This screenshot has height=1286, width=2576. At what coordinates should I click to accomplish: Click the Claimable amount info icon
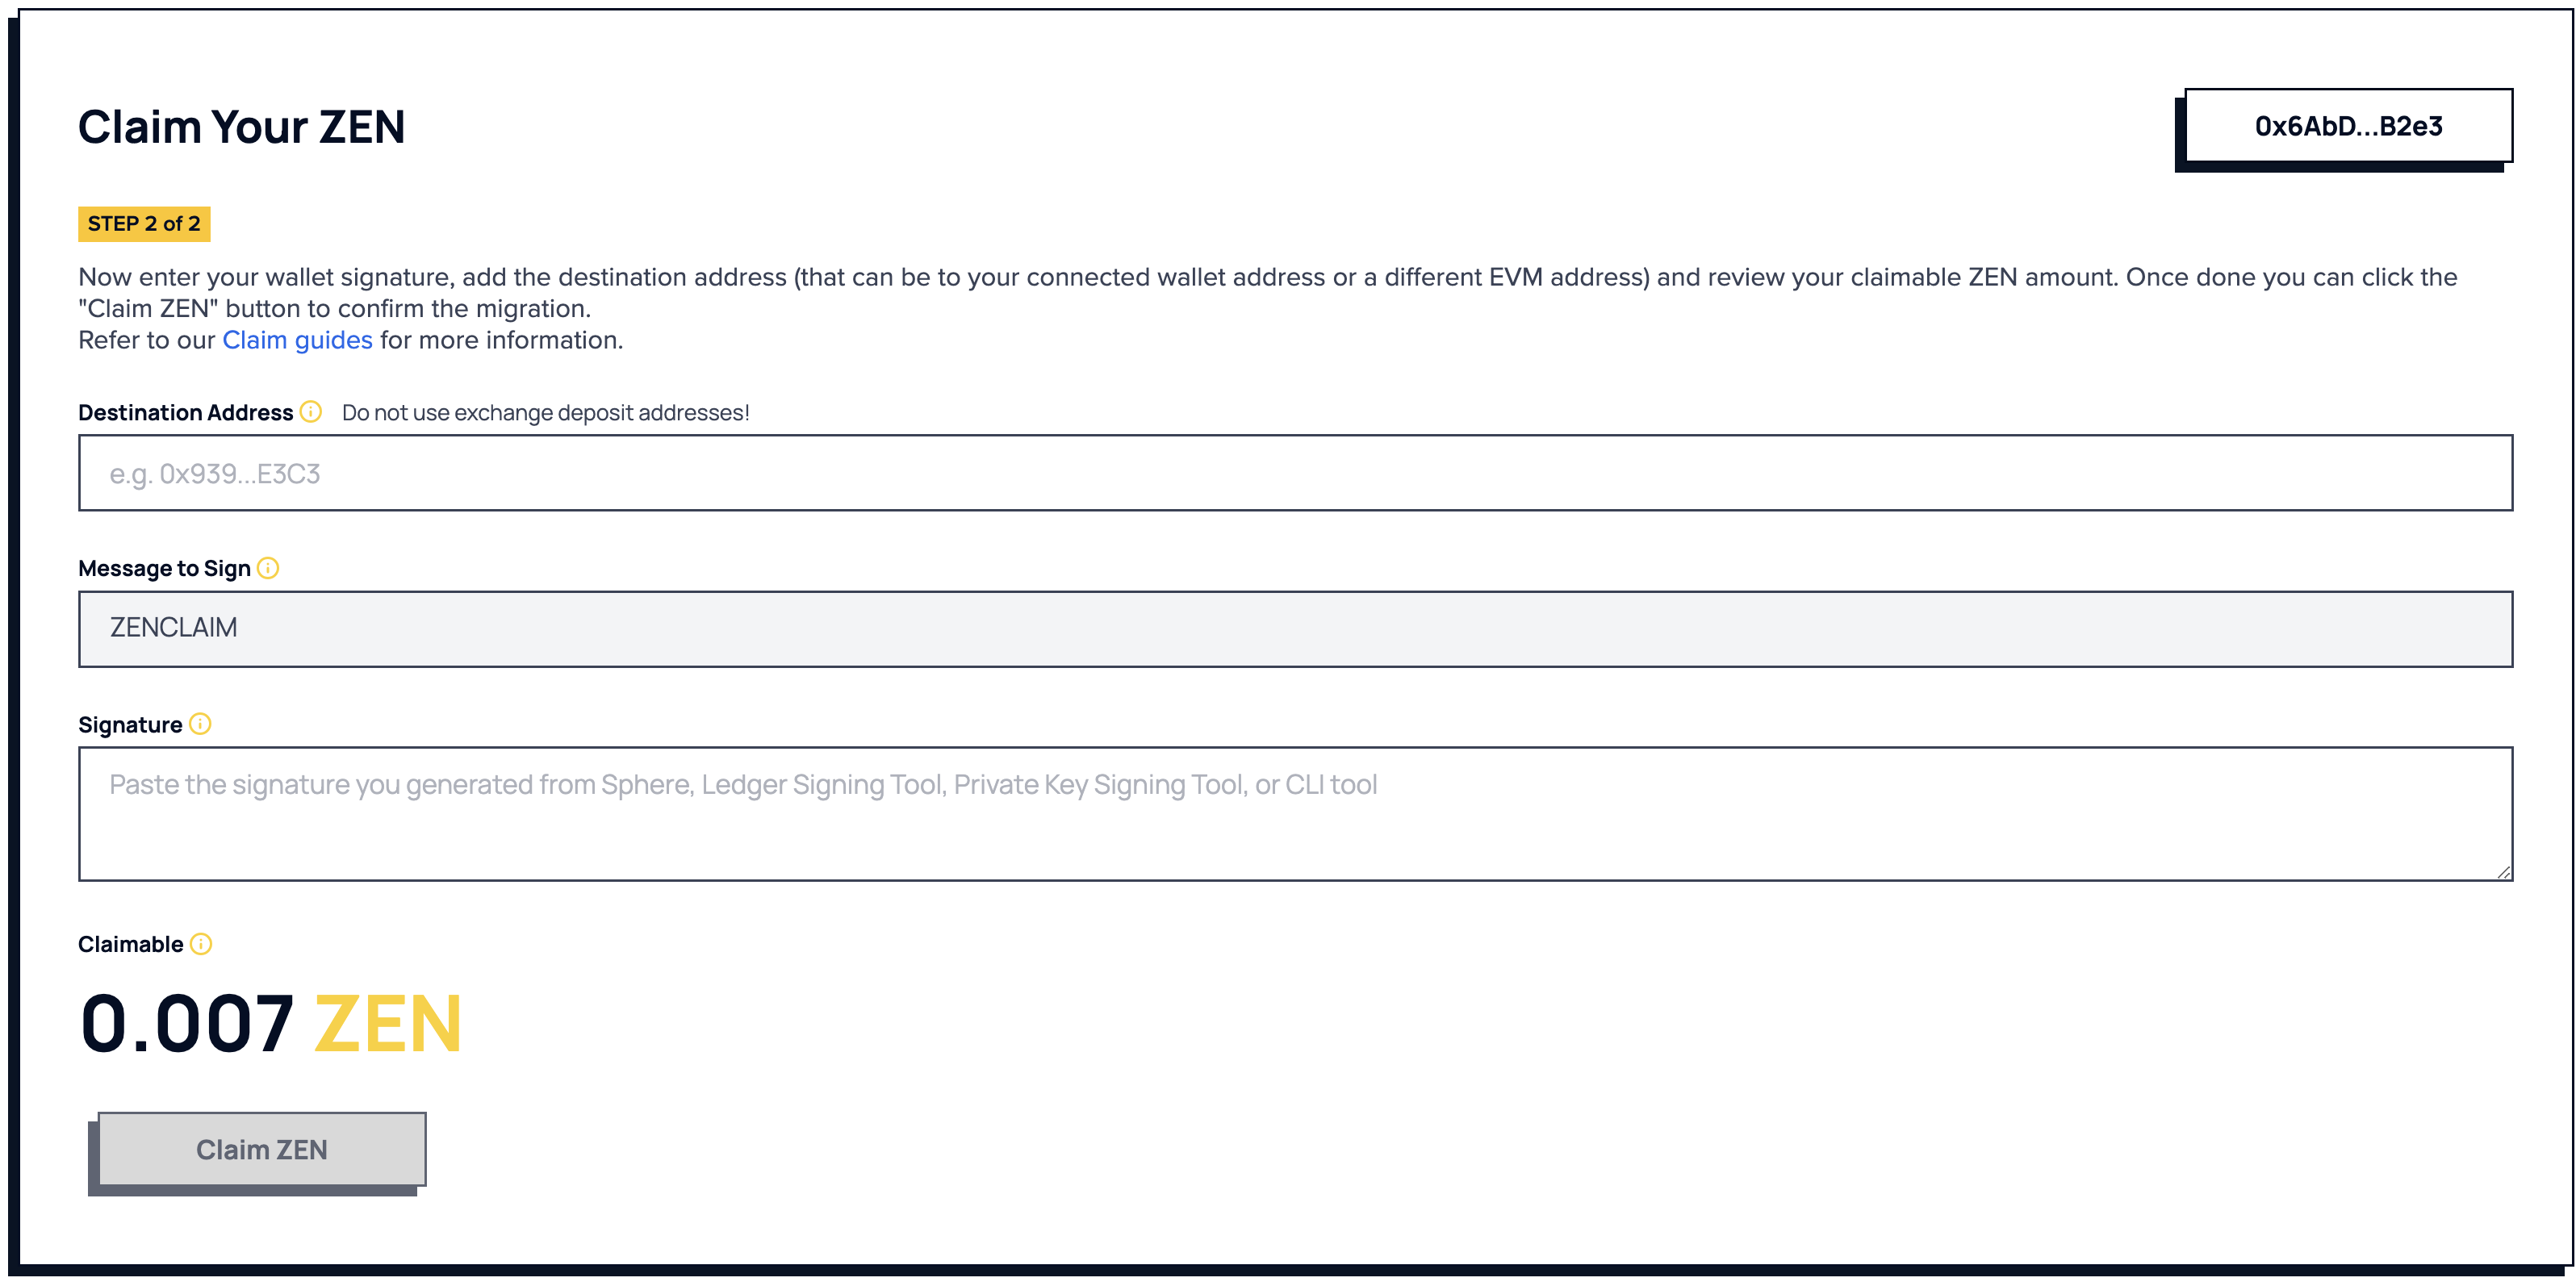[200, 943]
